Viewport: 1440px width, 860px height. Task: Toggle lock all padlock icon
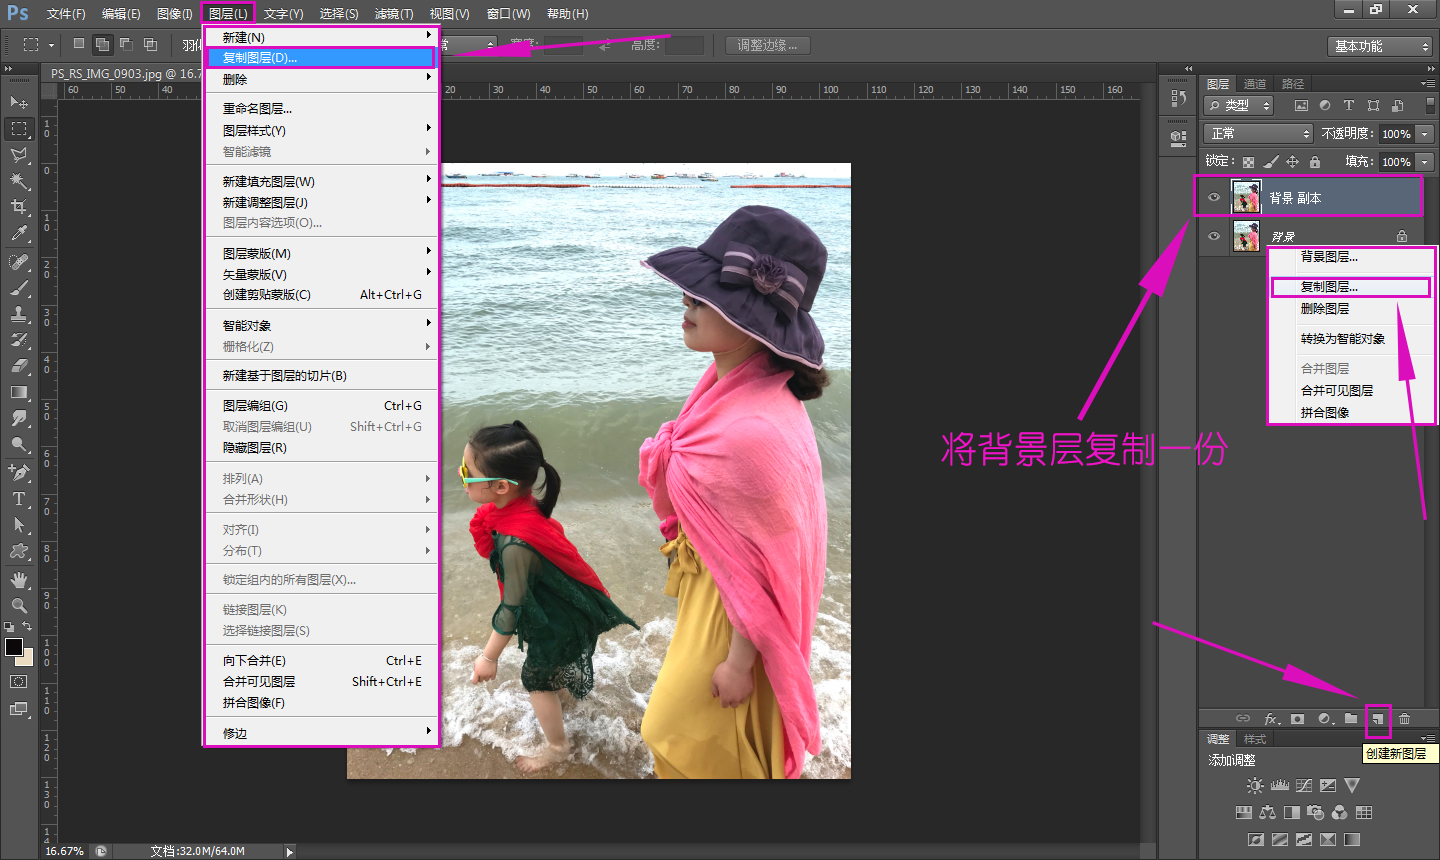pos(1315,162)
